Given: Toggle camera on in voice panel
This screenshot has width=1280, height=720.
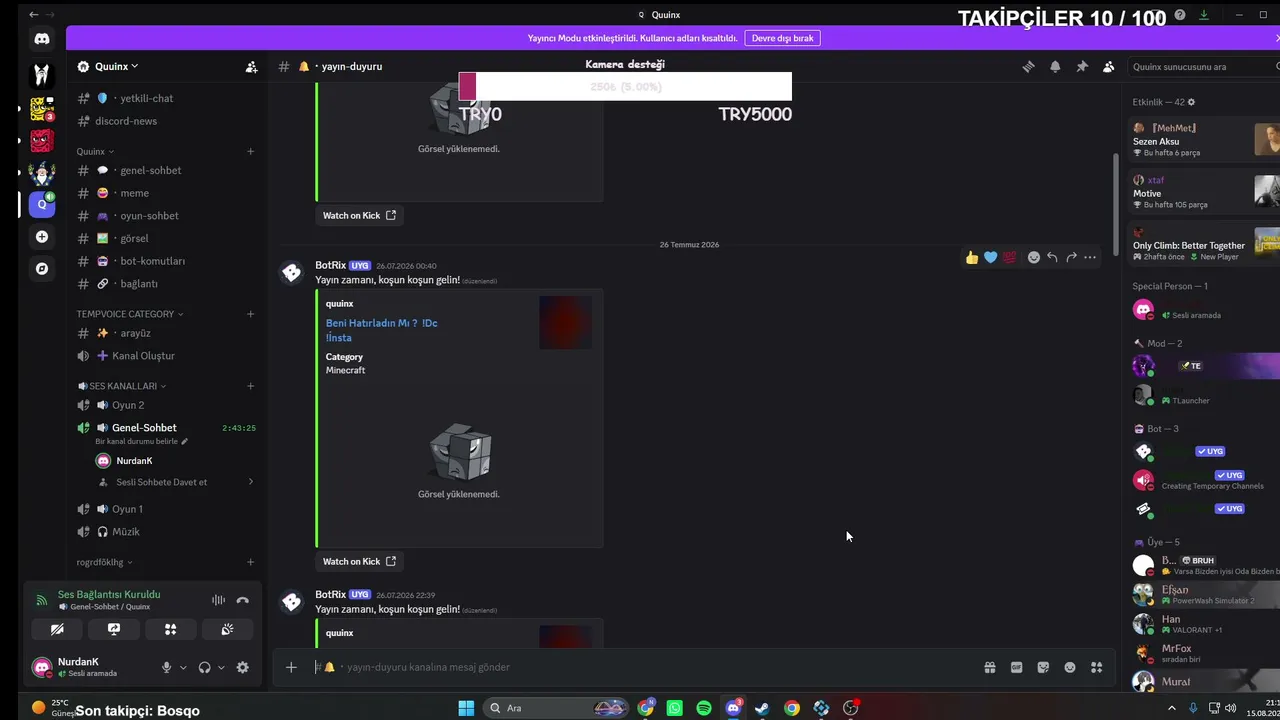Looking at the screenshot, I should (x=57, y=629).
